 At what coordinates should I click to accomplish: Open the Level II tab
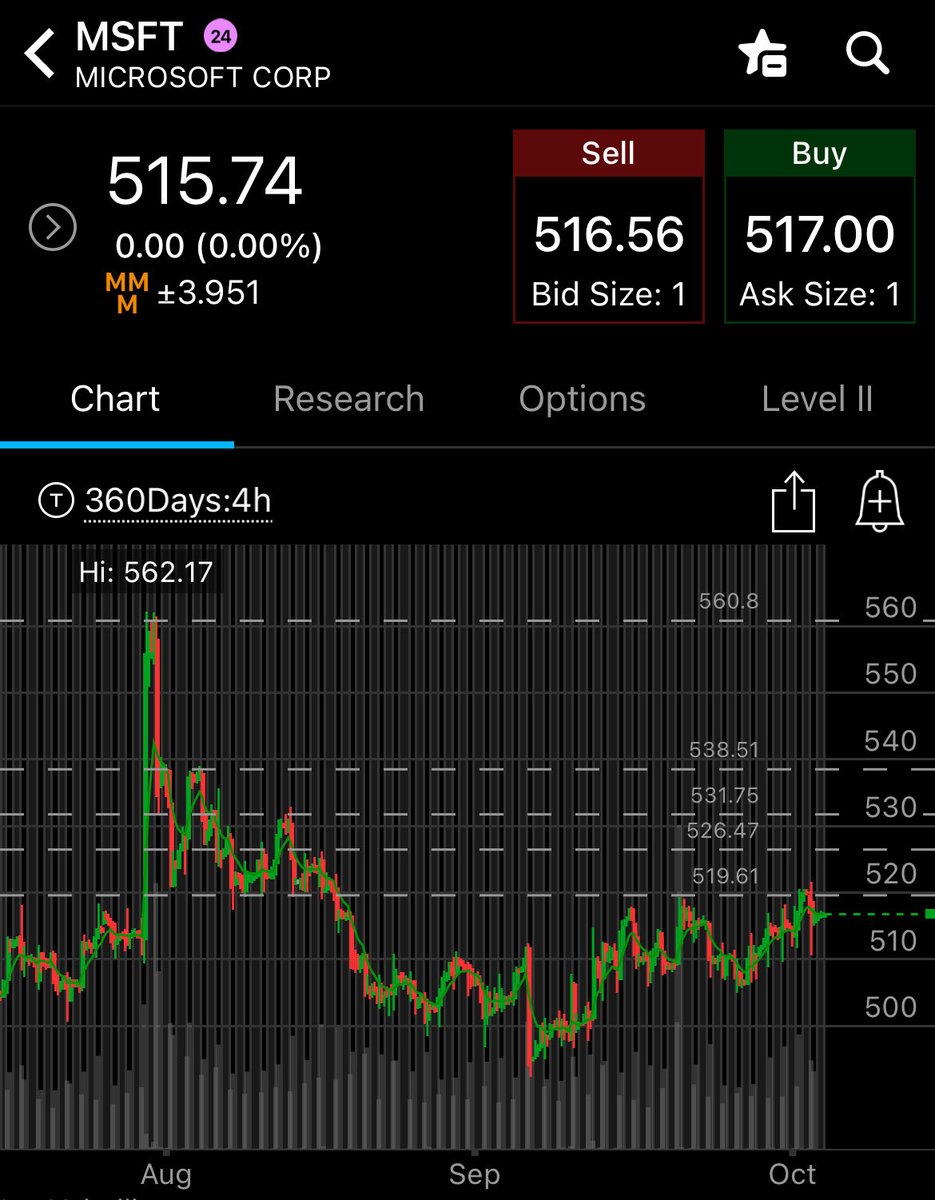click(x=817, y=399)
